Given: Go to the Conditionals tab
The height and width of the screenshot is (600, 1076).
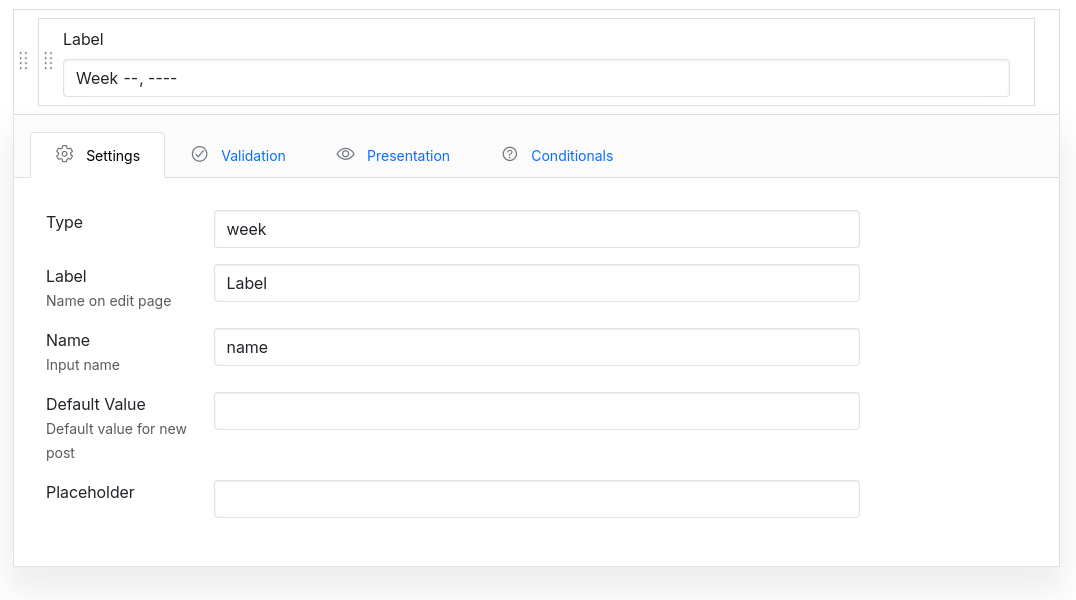Looking at the screenshot, I should (x=572, y=156).
